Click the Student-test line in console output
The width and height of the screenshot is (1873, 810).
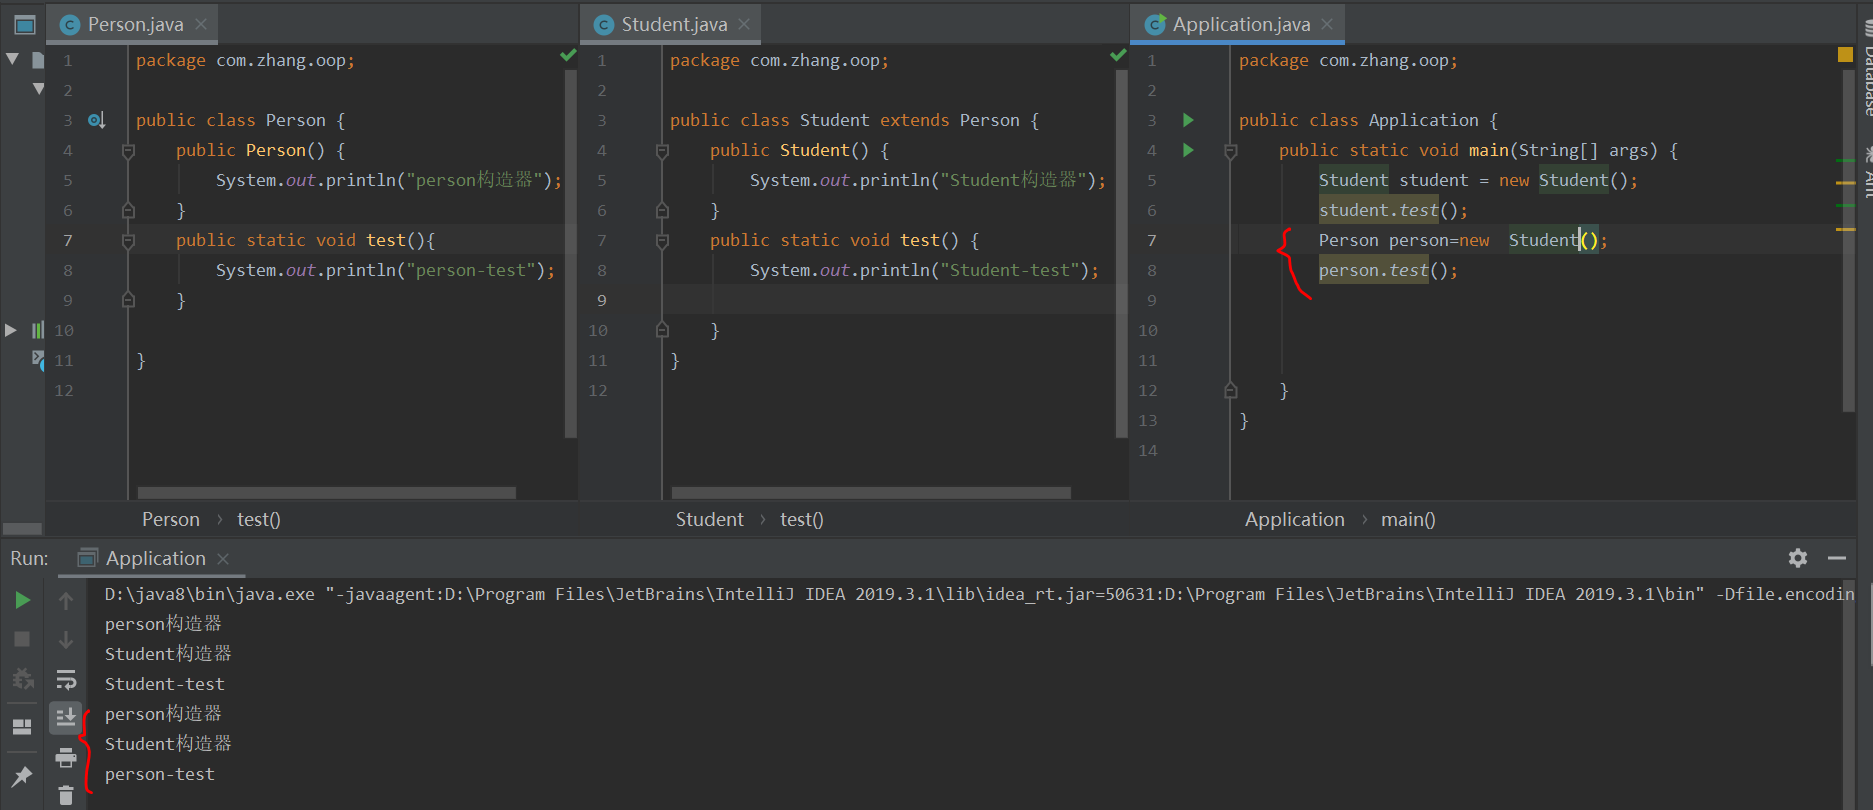(164, 684)
